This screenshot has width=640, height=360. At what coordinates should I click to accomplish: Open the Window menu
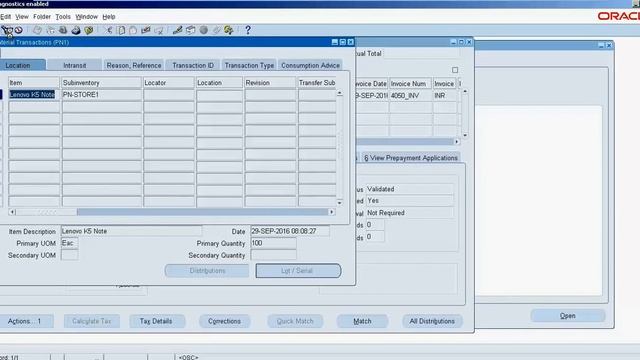87,17
